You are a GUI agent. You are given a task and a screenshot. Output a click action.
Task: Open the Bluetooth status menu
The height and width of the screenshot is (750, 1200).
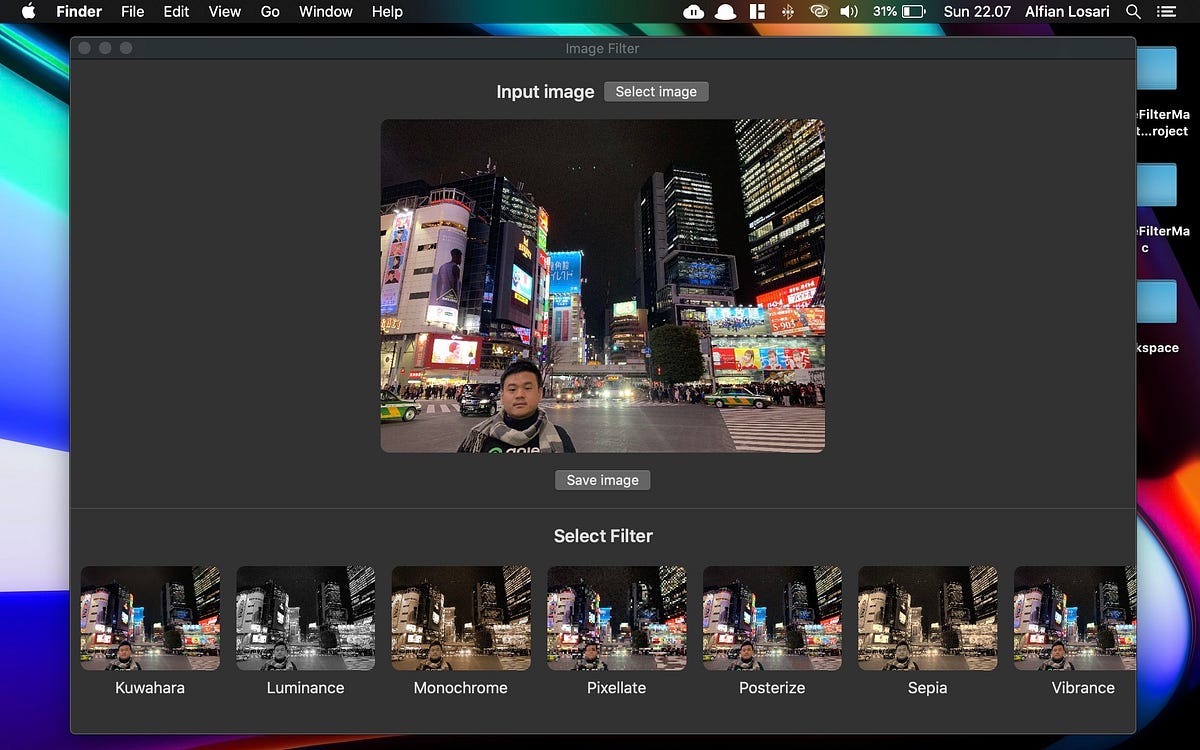click(788, 12)
